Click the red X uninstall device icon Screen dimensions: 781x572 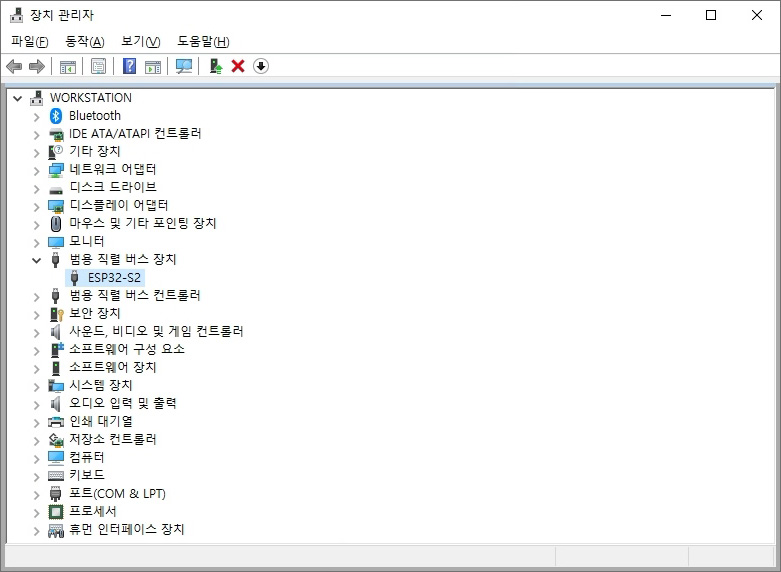tap(238, 66)
